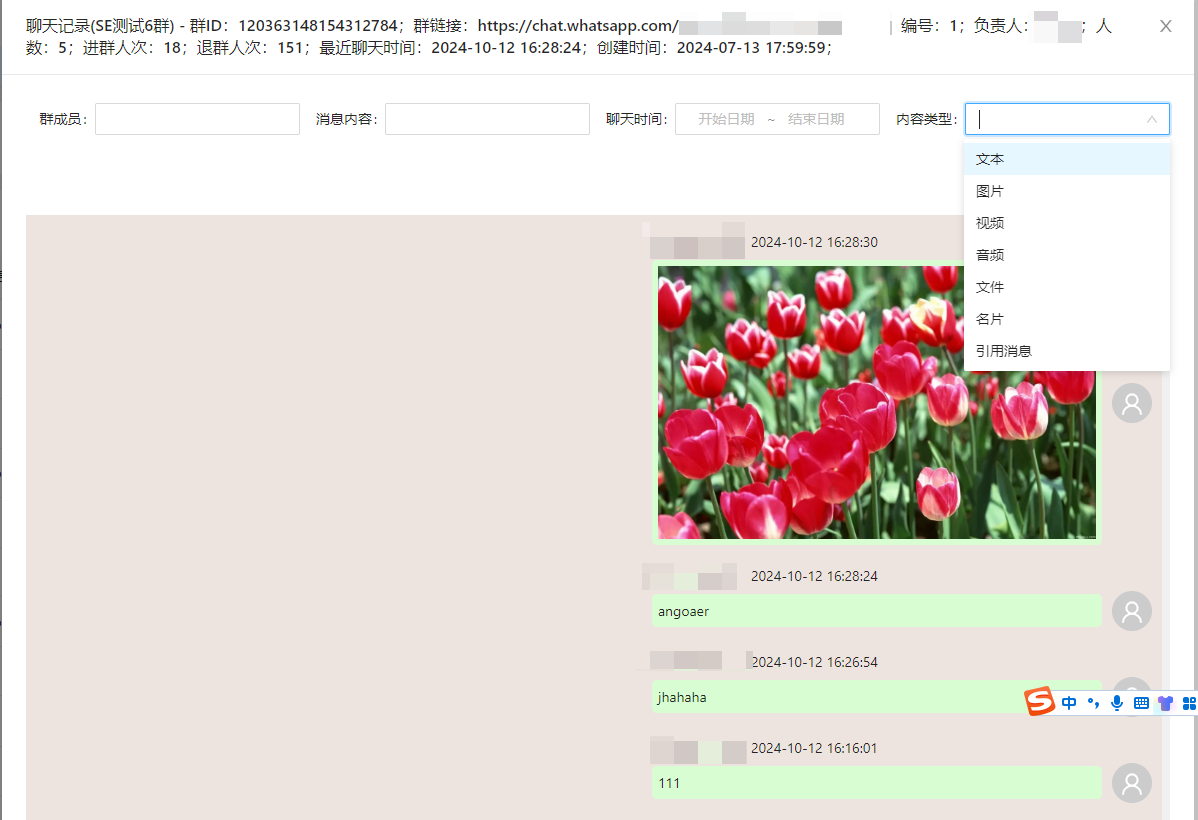The height and width of the screenshot is (820, 1198).
Task: Select 引用消息 in content type list
Action: (x=1067, y=352)
